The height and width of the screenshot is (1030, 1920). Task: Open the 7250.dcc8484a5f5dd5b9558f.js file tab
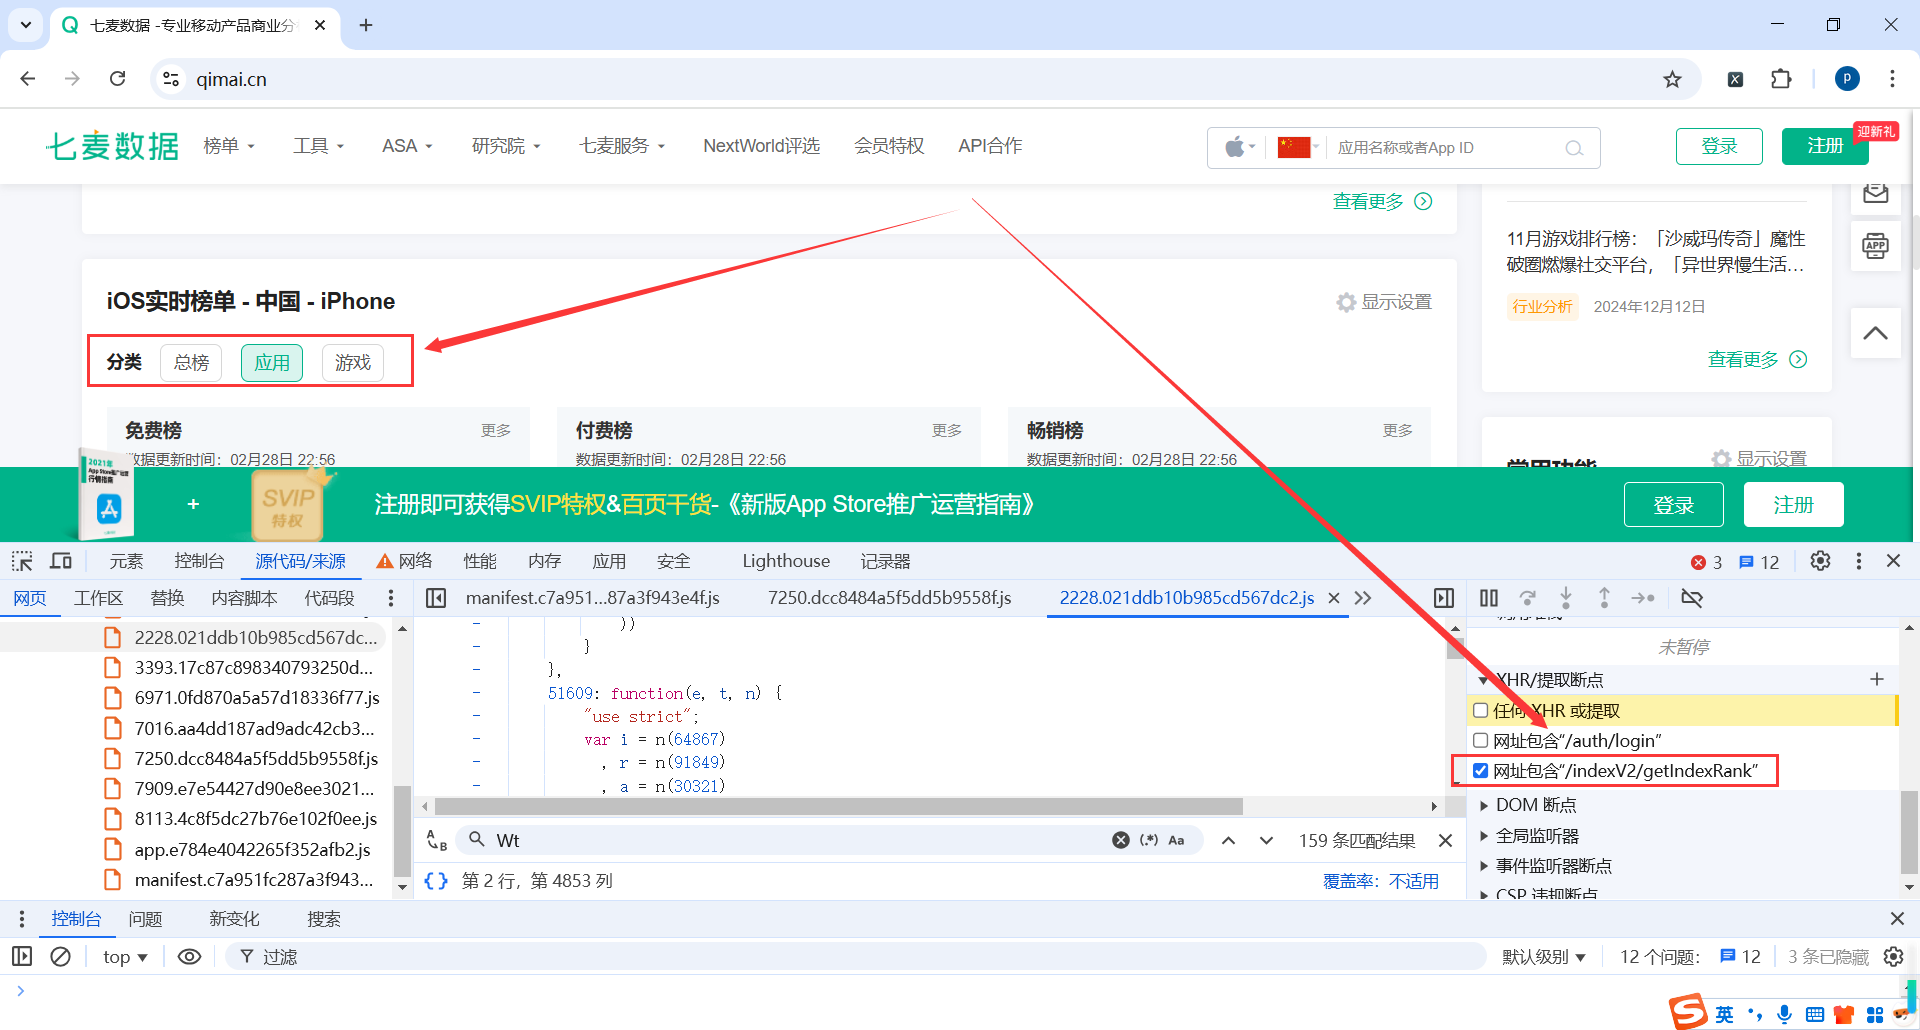point(889,598)
